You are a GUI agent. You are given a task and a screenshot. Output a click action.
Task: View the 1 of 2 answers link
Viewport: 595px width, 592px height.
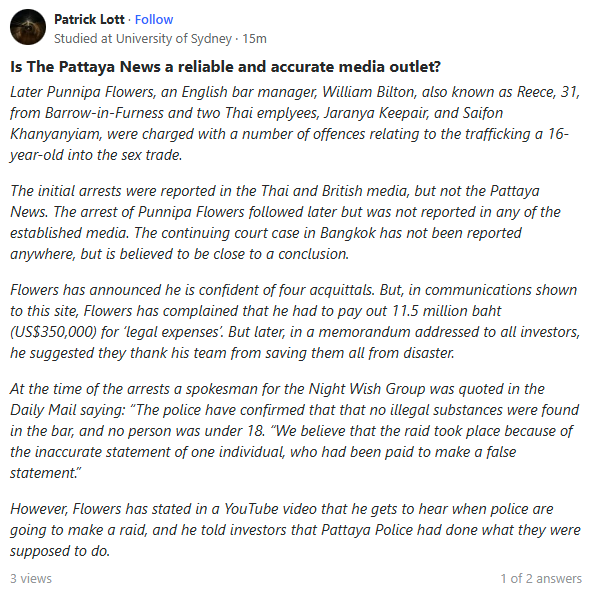click(541, 578)
